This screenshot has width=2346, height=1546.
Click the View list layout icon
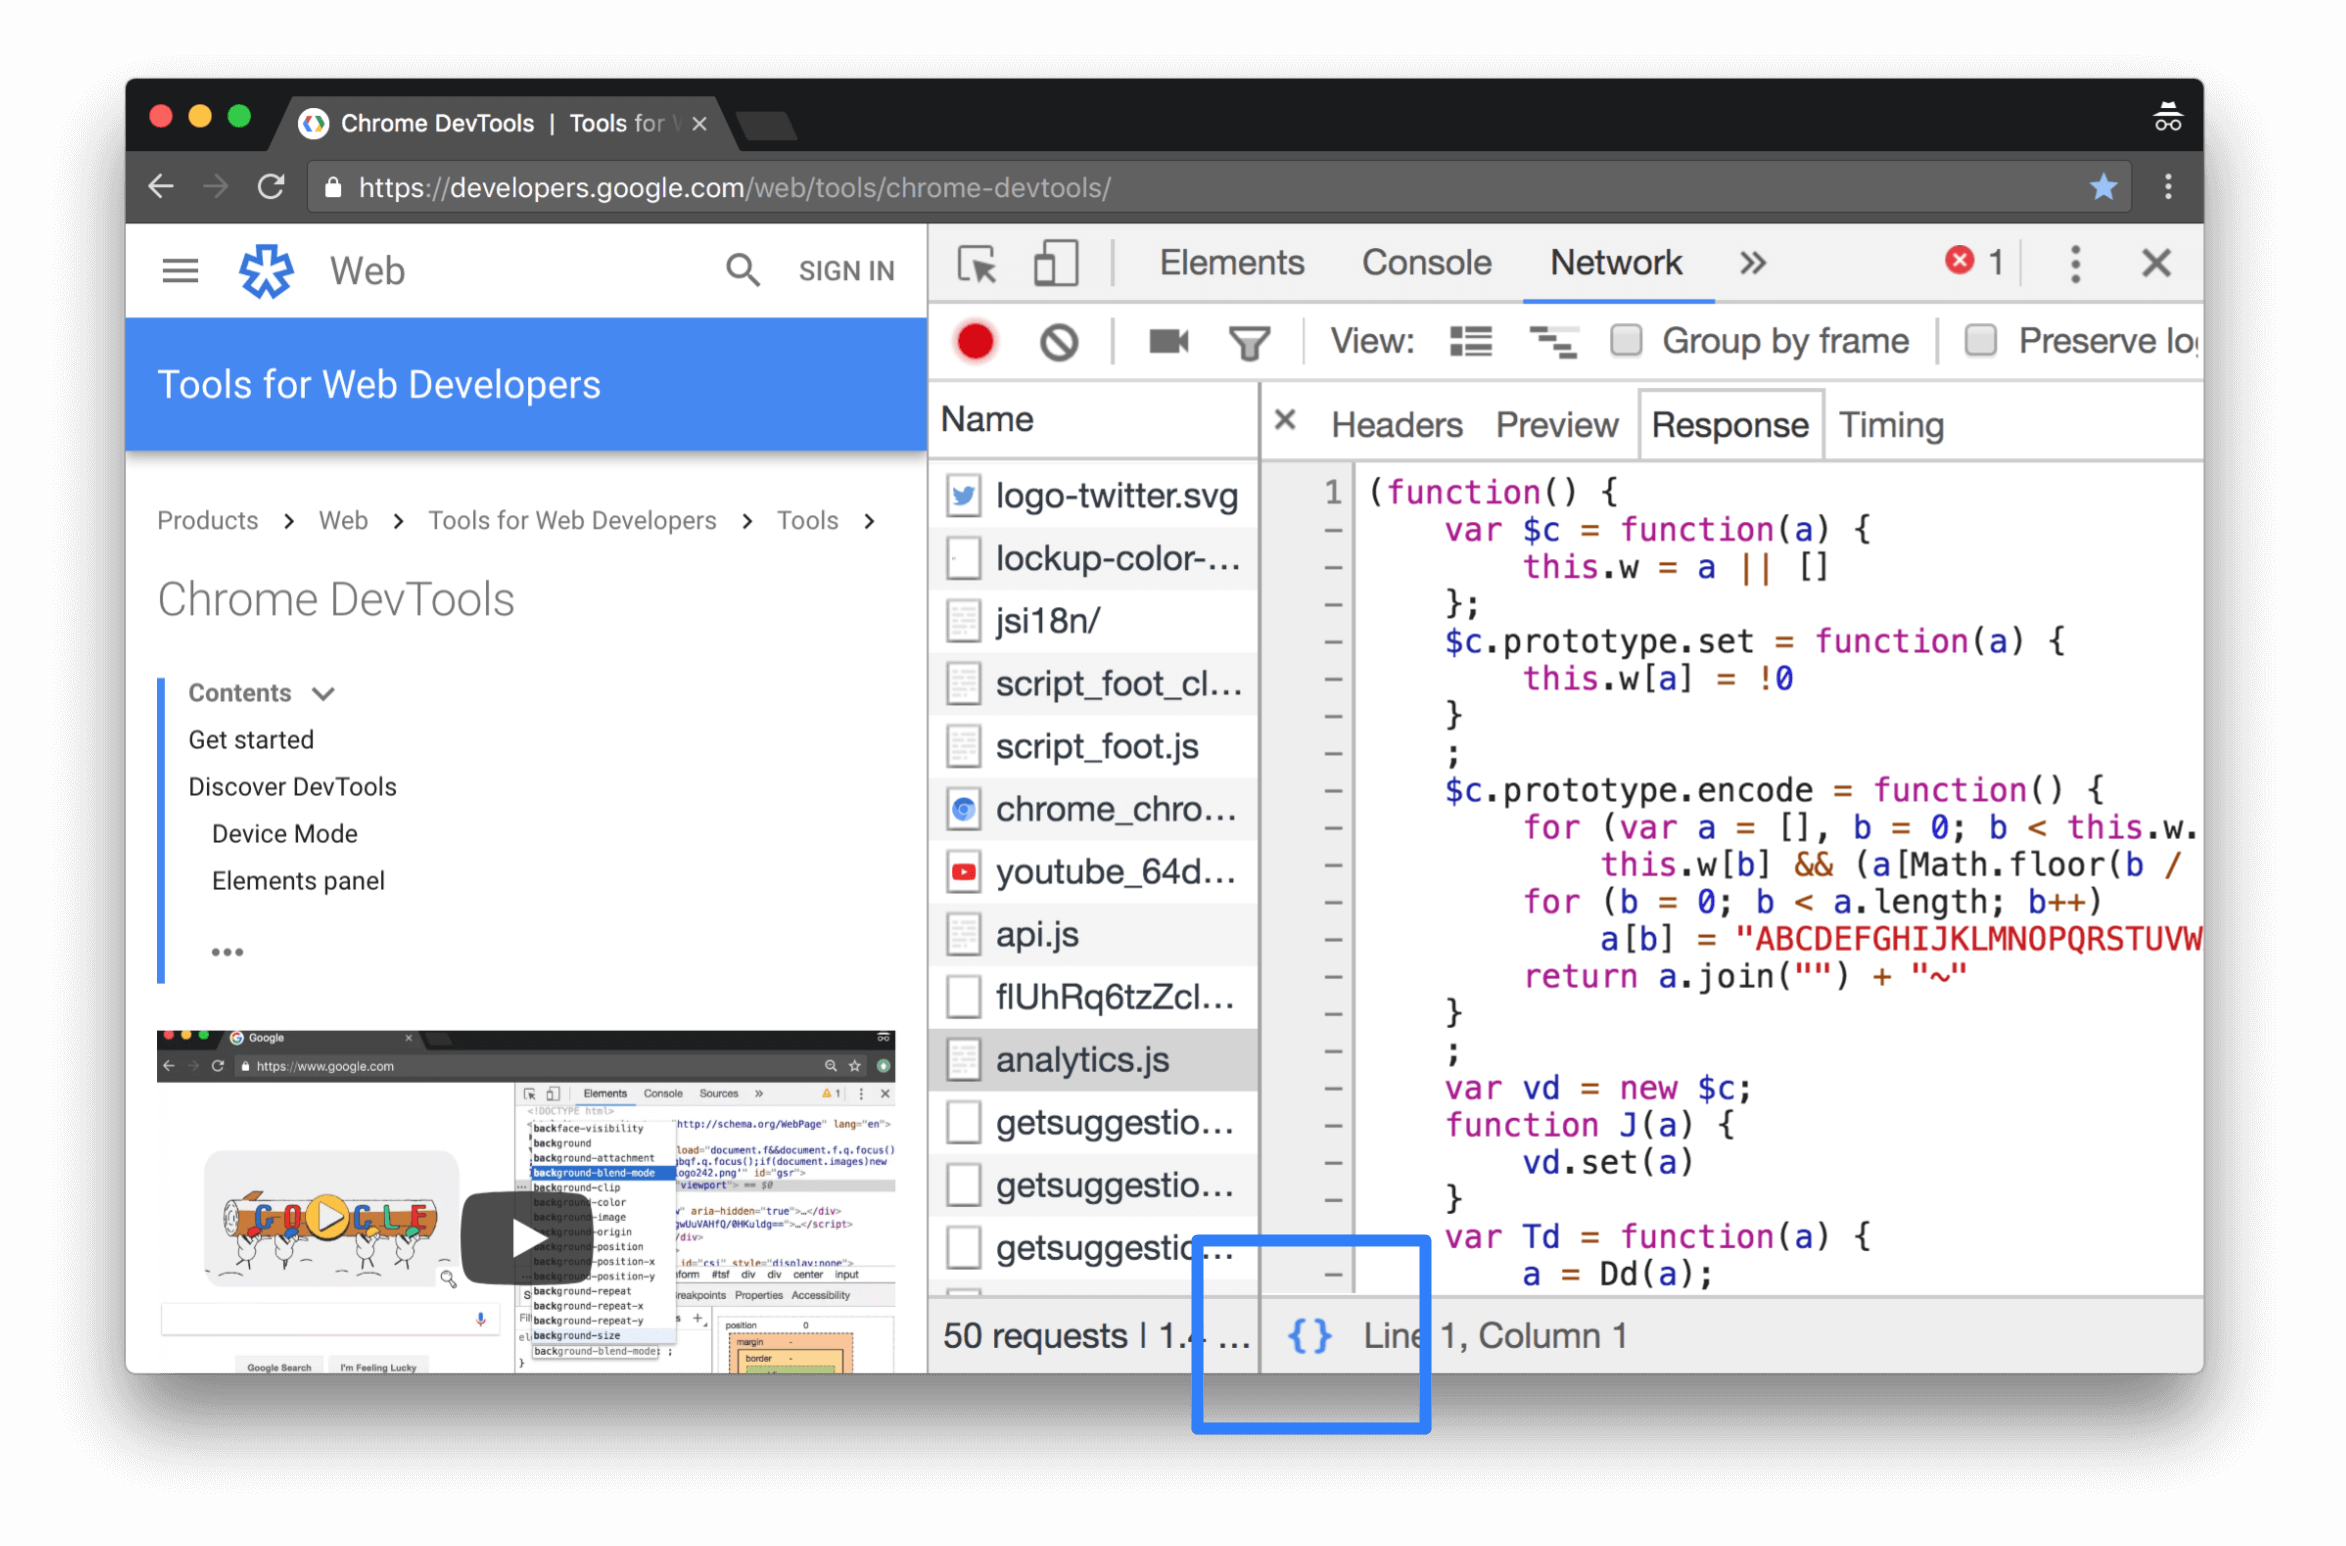click(1470, 340)
